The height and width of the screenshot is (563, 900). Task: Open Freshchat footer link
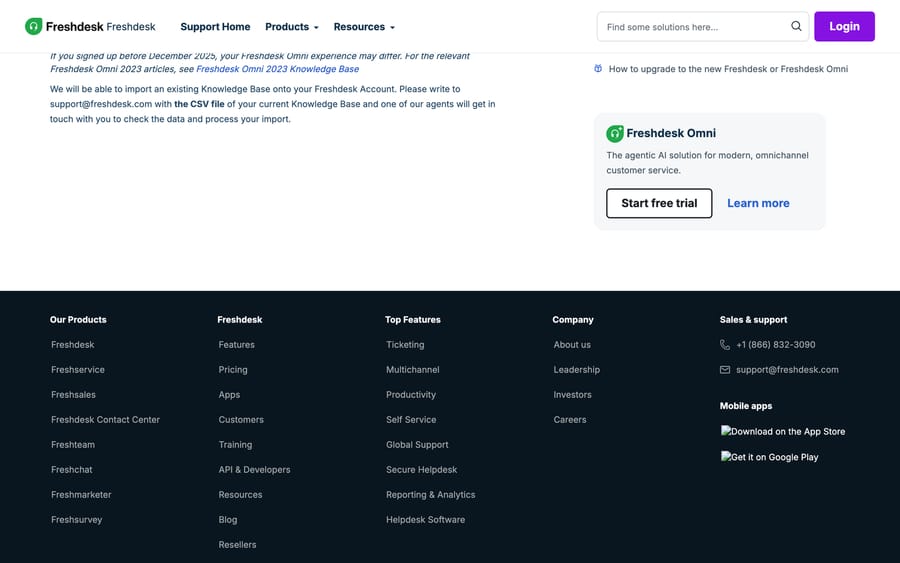click(x=71, y=469)
